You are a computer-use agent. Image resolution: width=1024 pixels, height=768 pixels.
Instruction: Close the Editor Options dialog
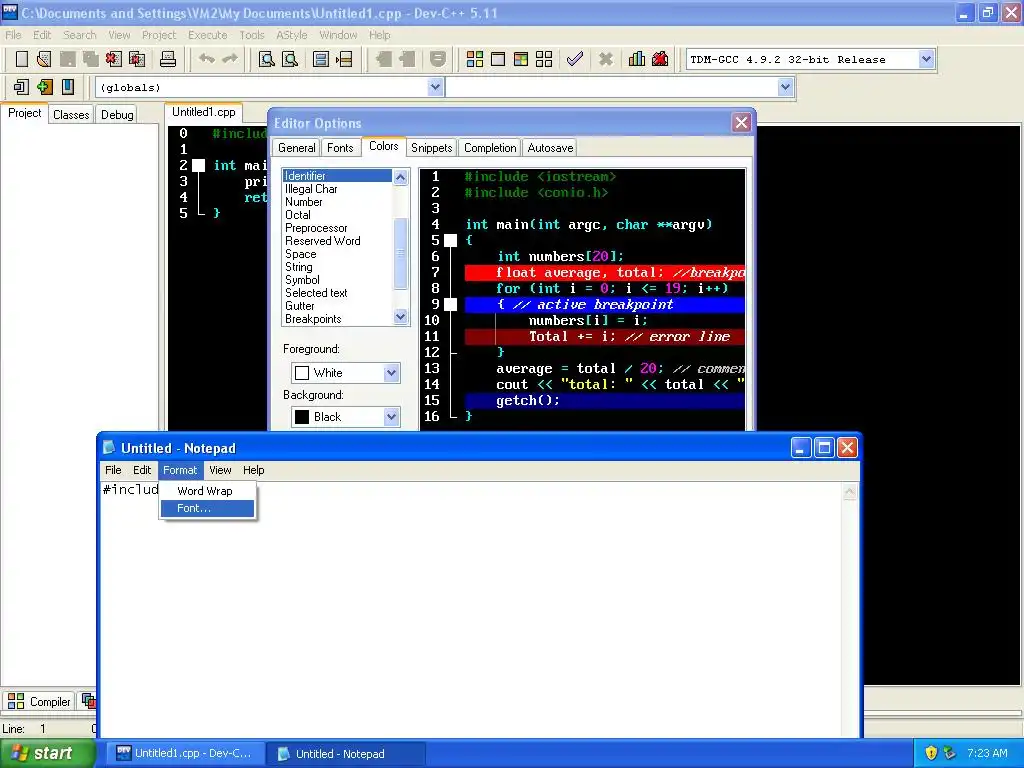pyautogui.click(x=741, y=123)
